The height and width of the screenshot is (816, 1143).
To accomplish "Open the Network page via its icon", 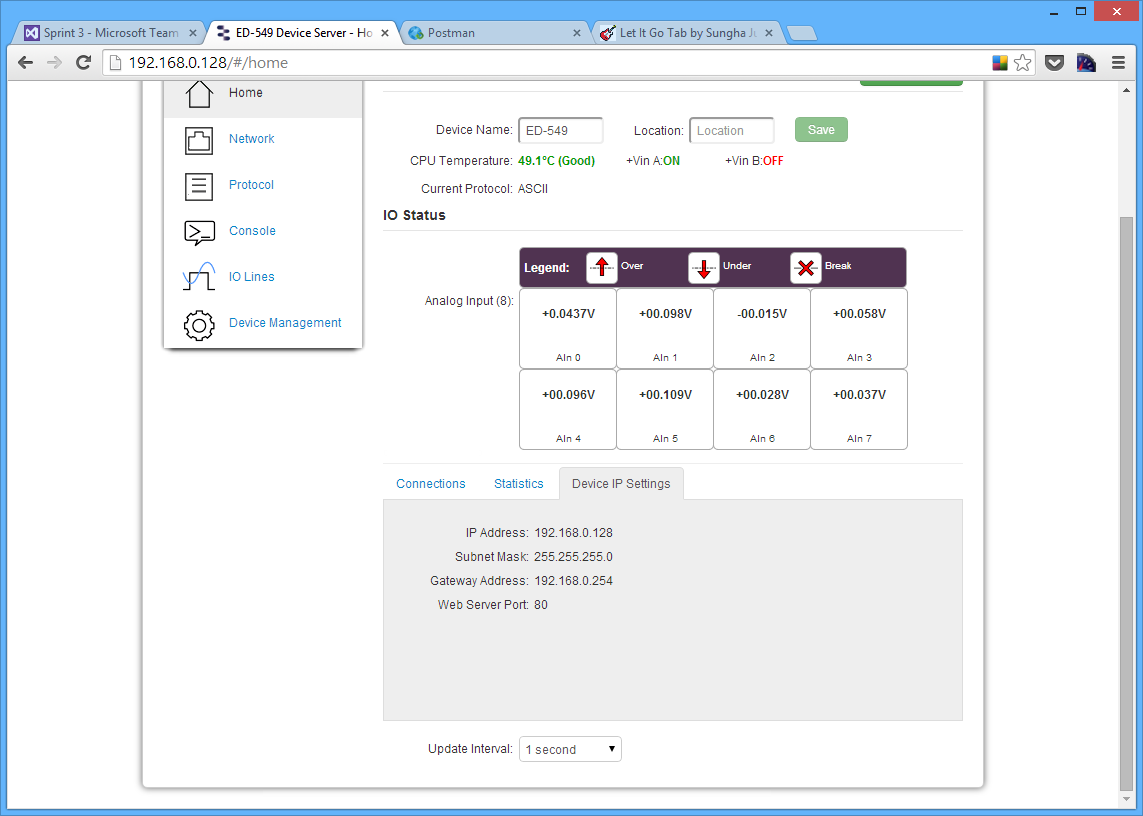I will pos(198,138).
